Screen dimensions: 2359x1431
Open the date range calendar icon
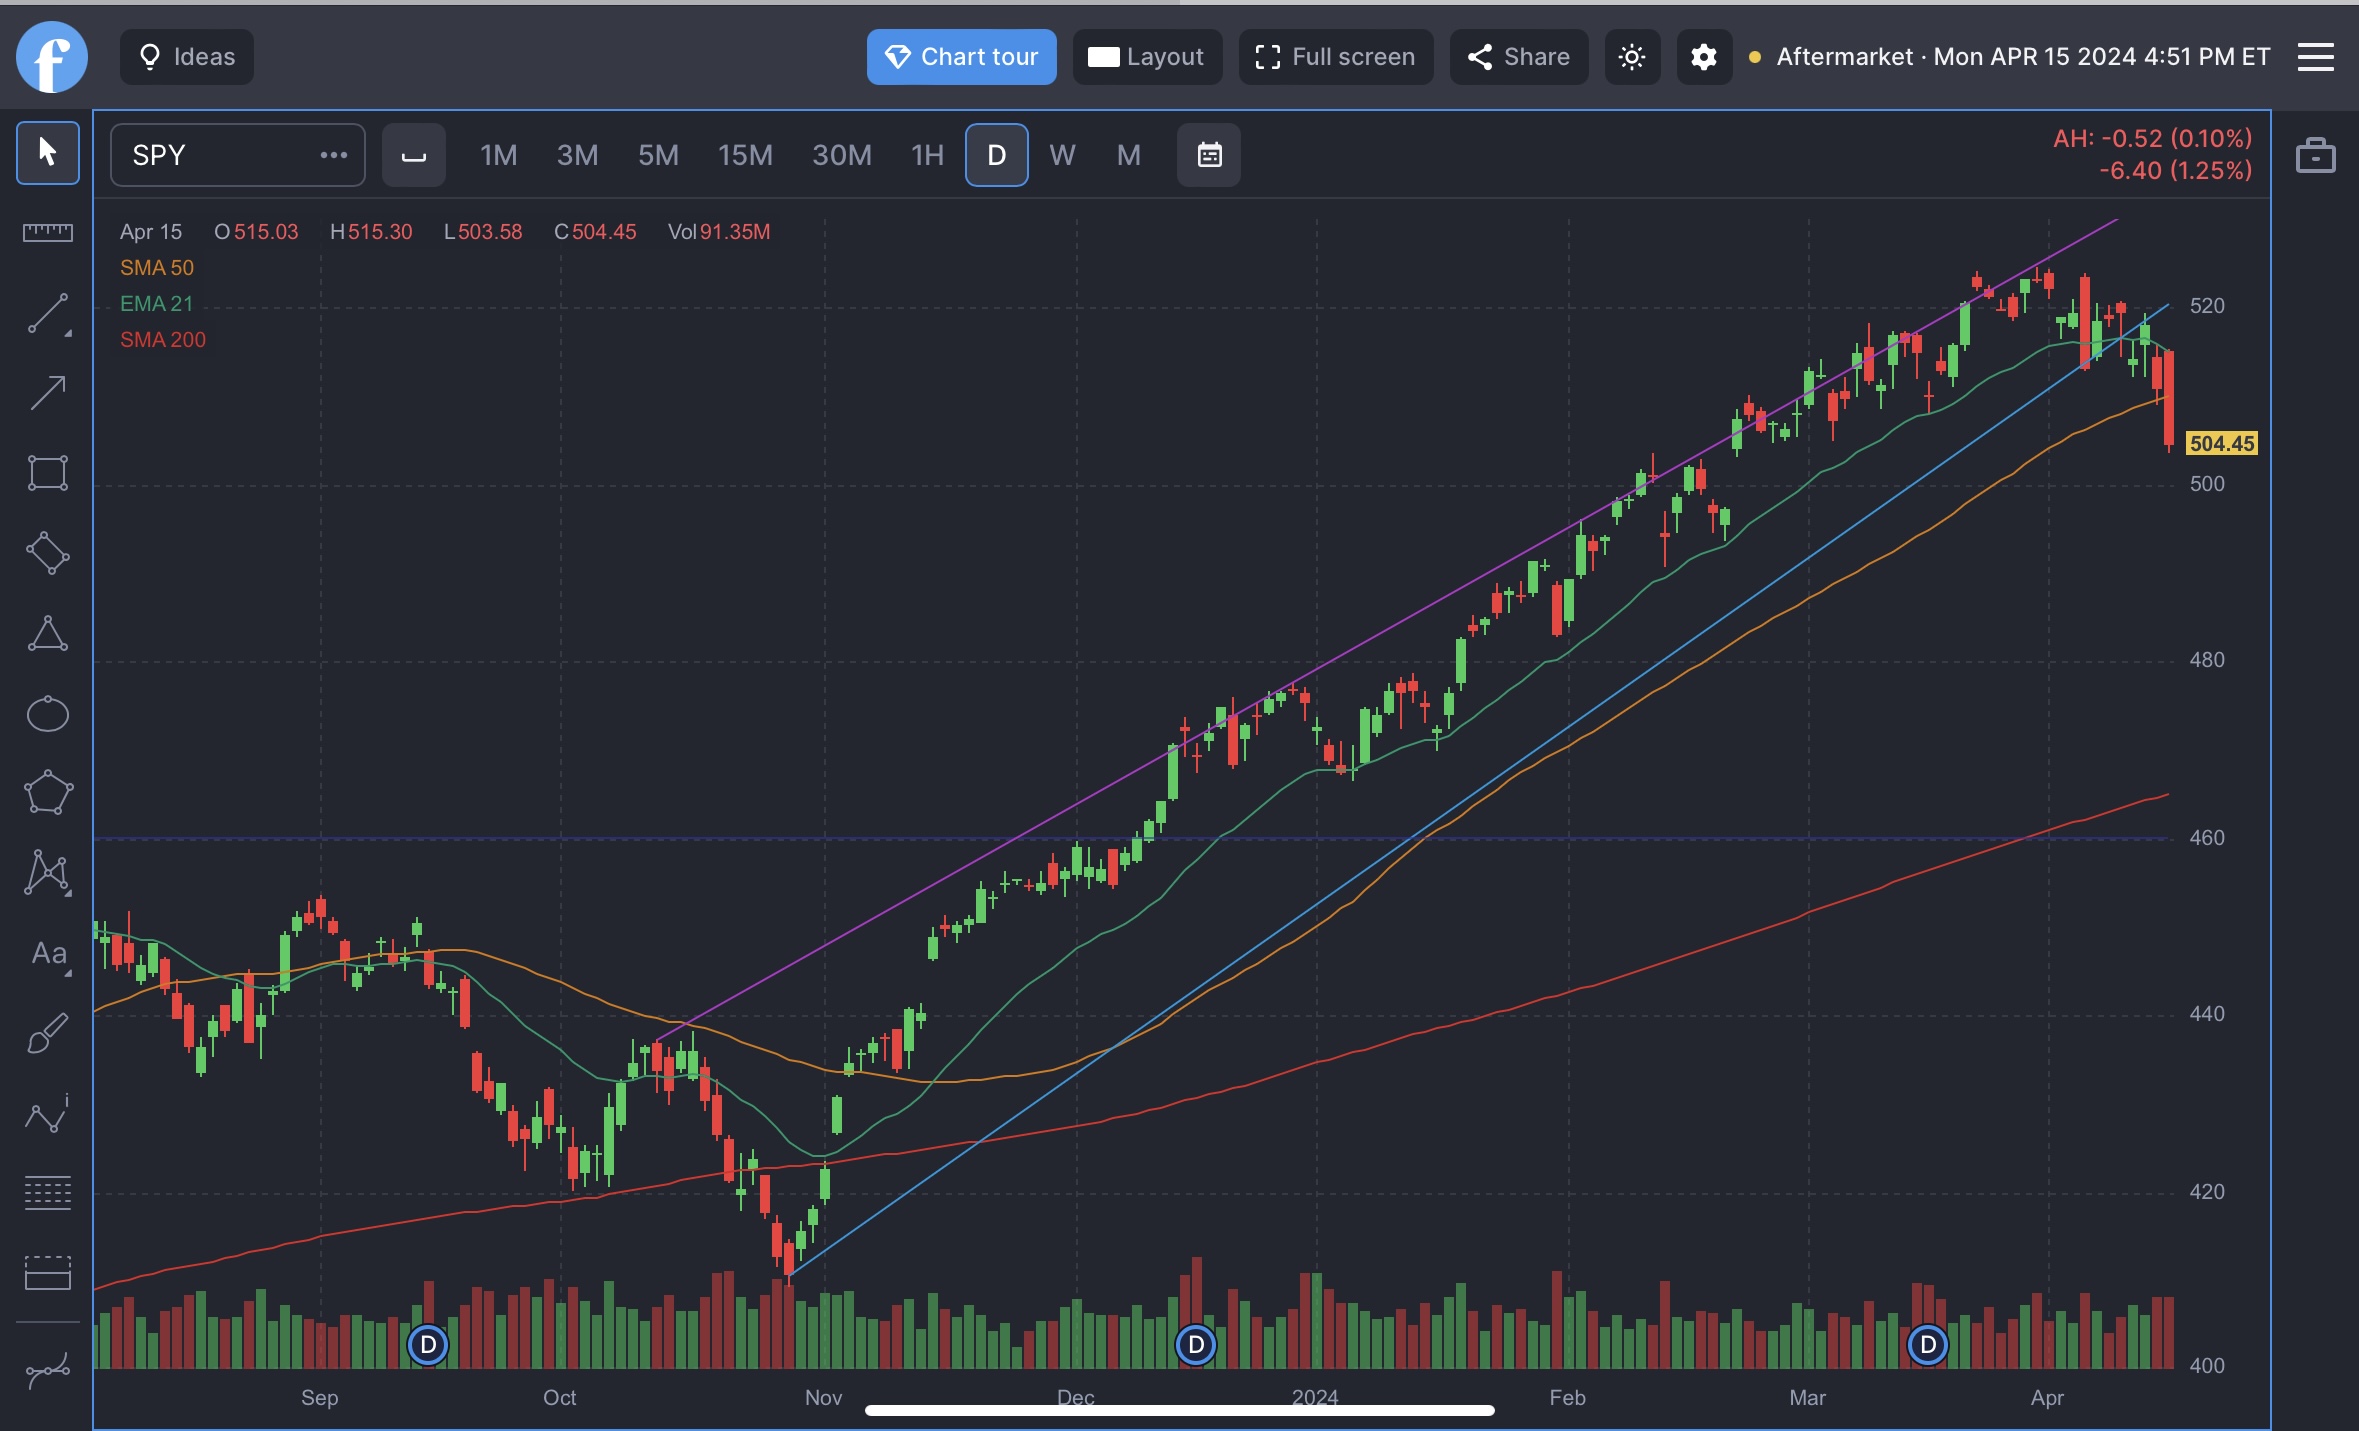coord(1209,155)
